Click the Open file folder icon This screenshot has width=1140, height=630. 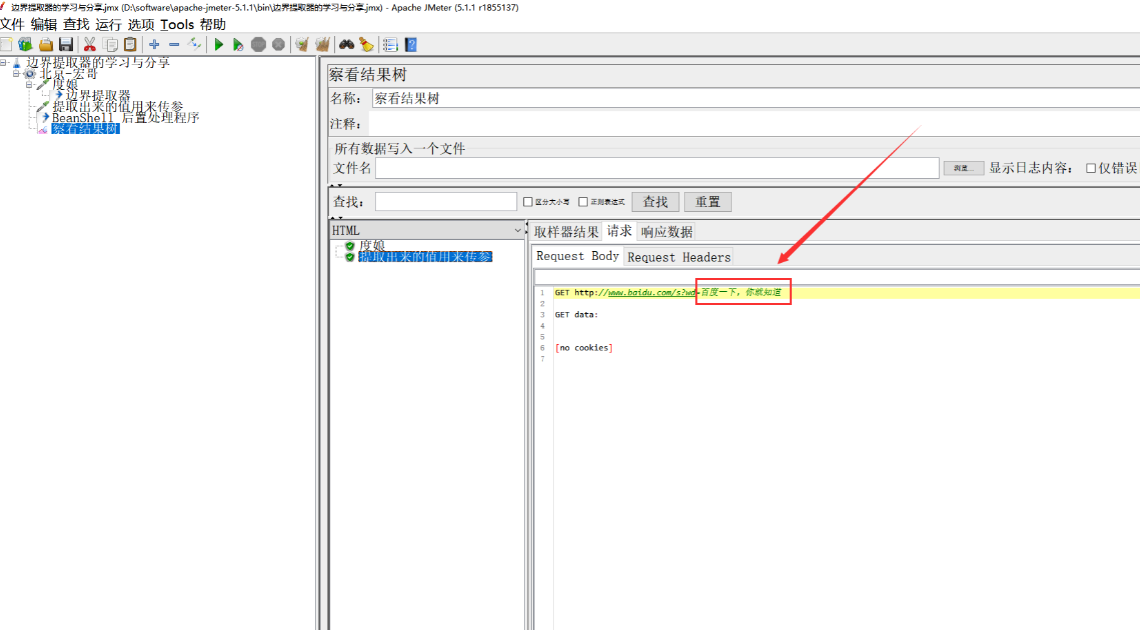point(46,45)
